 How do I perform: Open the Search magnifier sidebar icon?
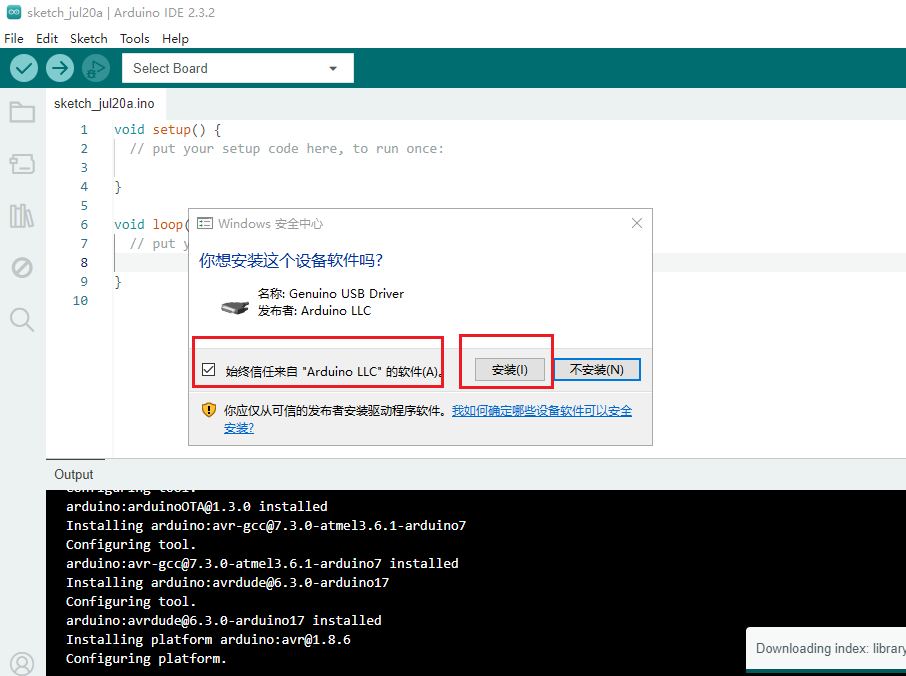pyautogui.click(x=22, y=320)
